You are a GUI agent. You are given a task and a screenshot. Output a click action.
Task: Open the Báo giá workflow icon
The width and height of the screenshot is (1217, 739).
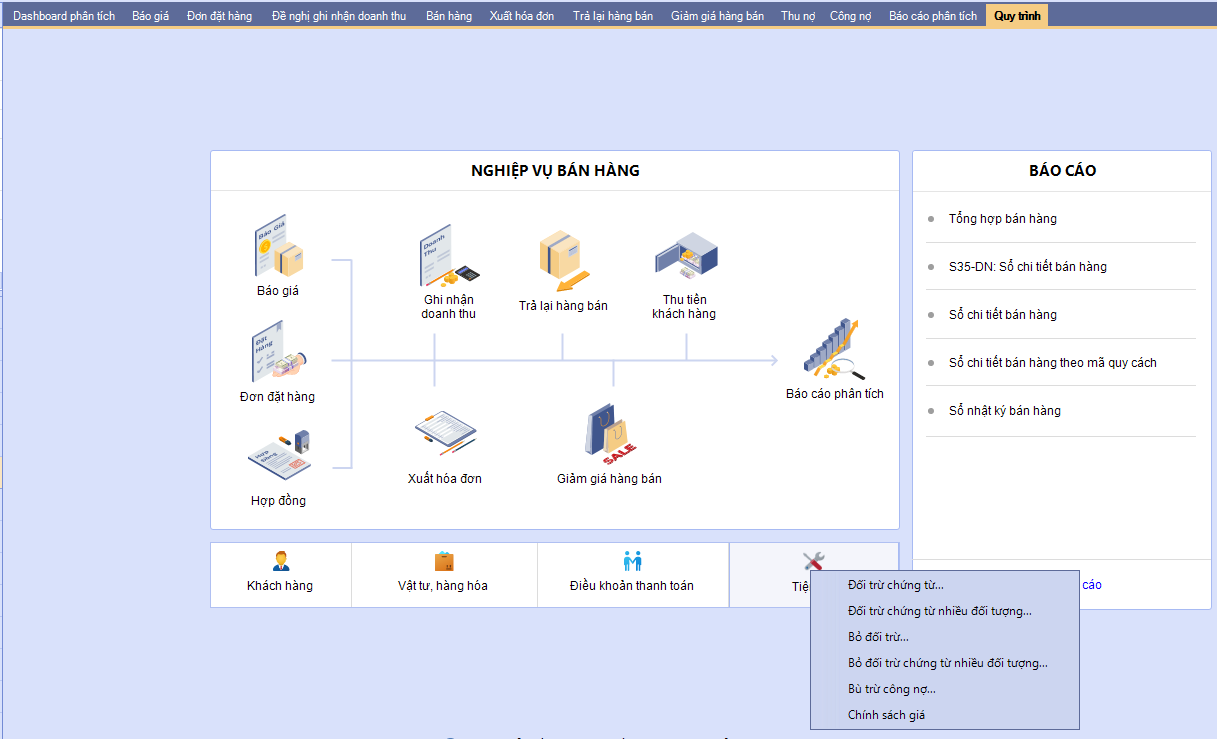(x=278, y=246)
